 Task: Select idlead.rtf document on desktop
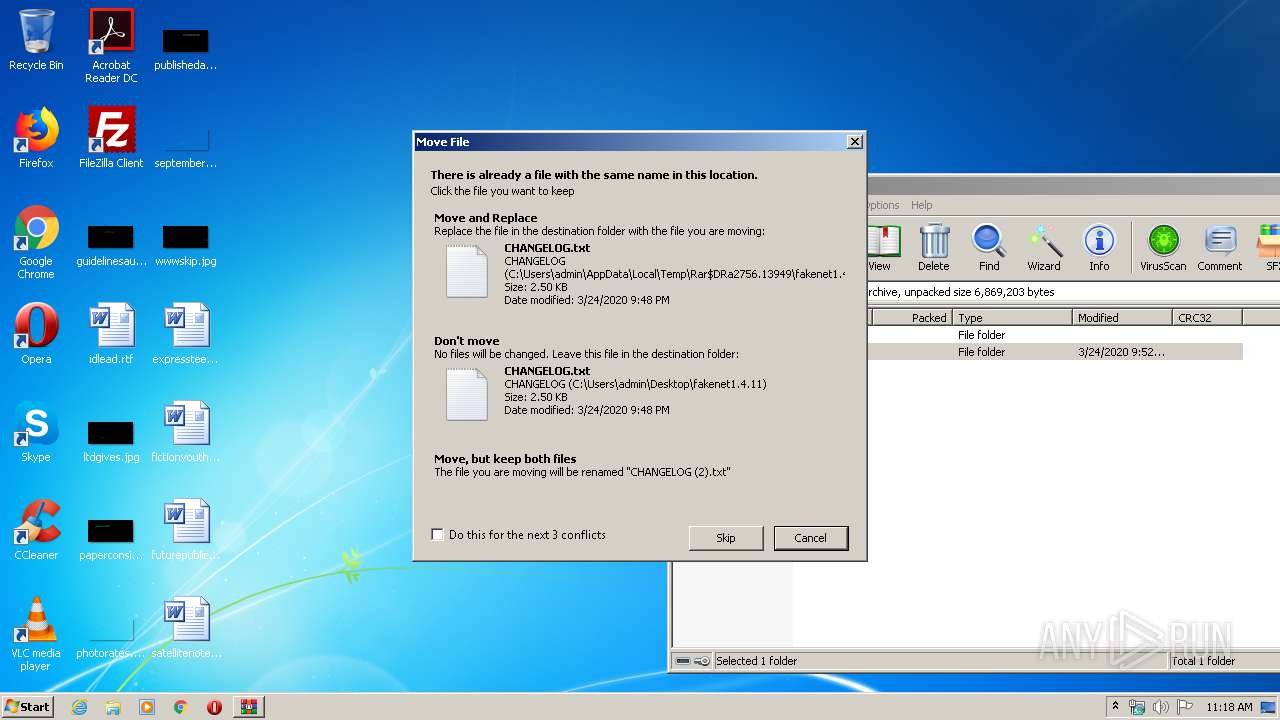(111, 334)
